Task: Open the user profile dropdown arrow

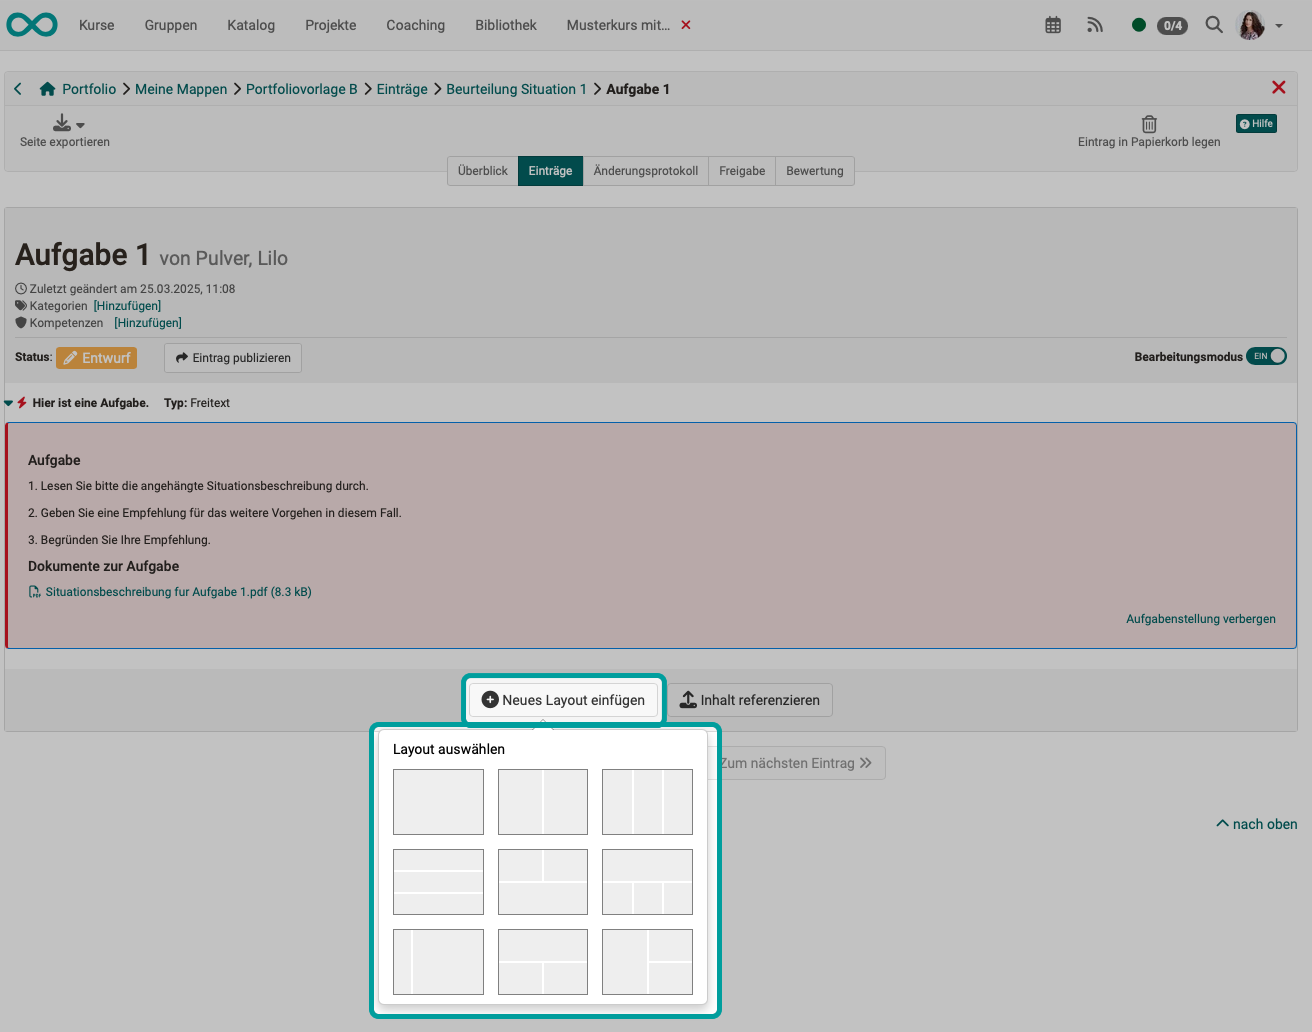Action: coord(1278,25)
